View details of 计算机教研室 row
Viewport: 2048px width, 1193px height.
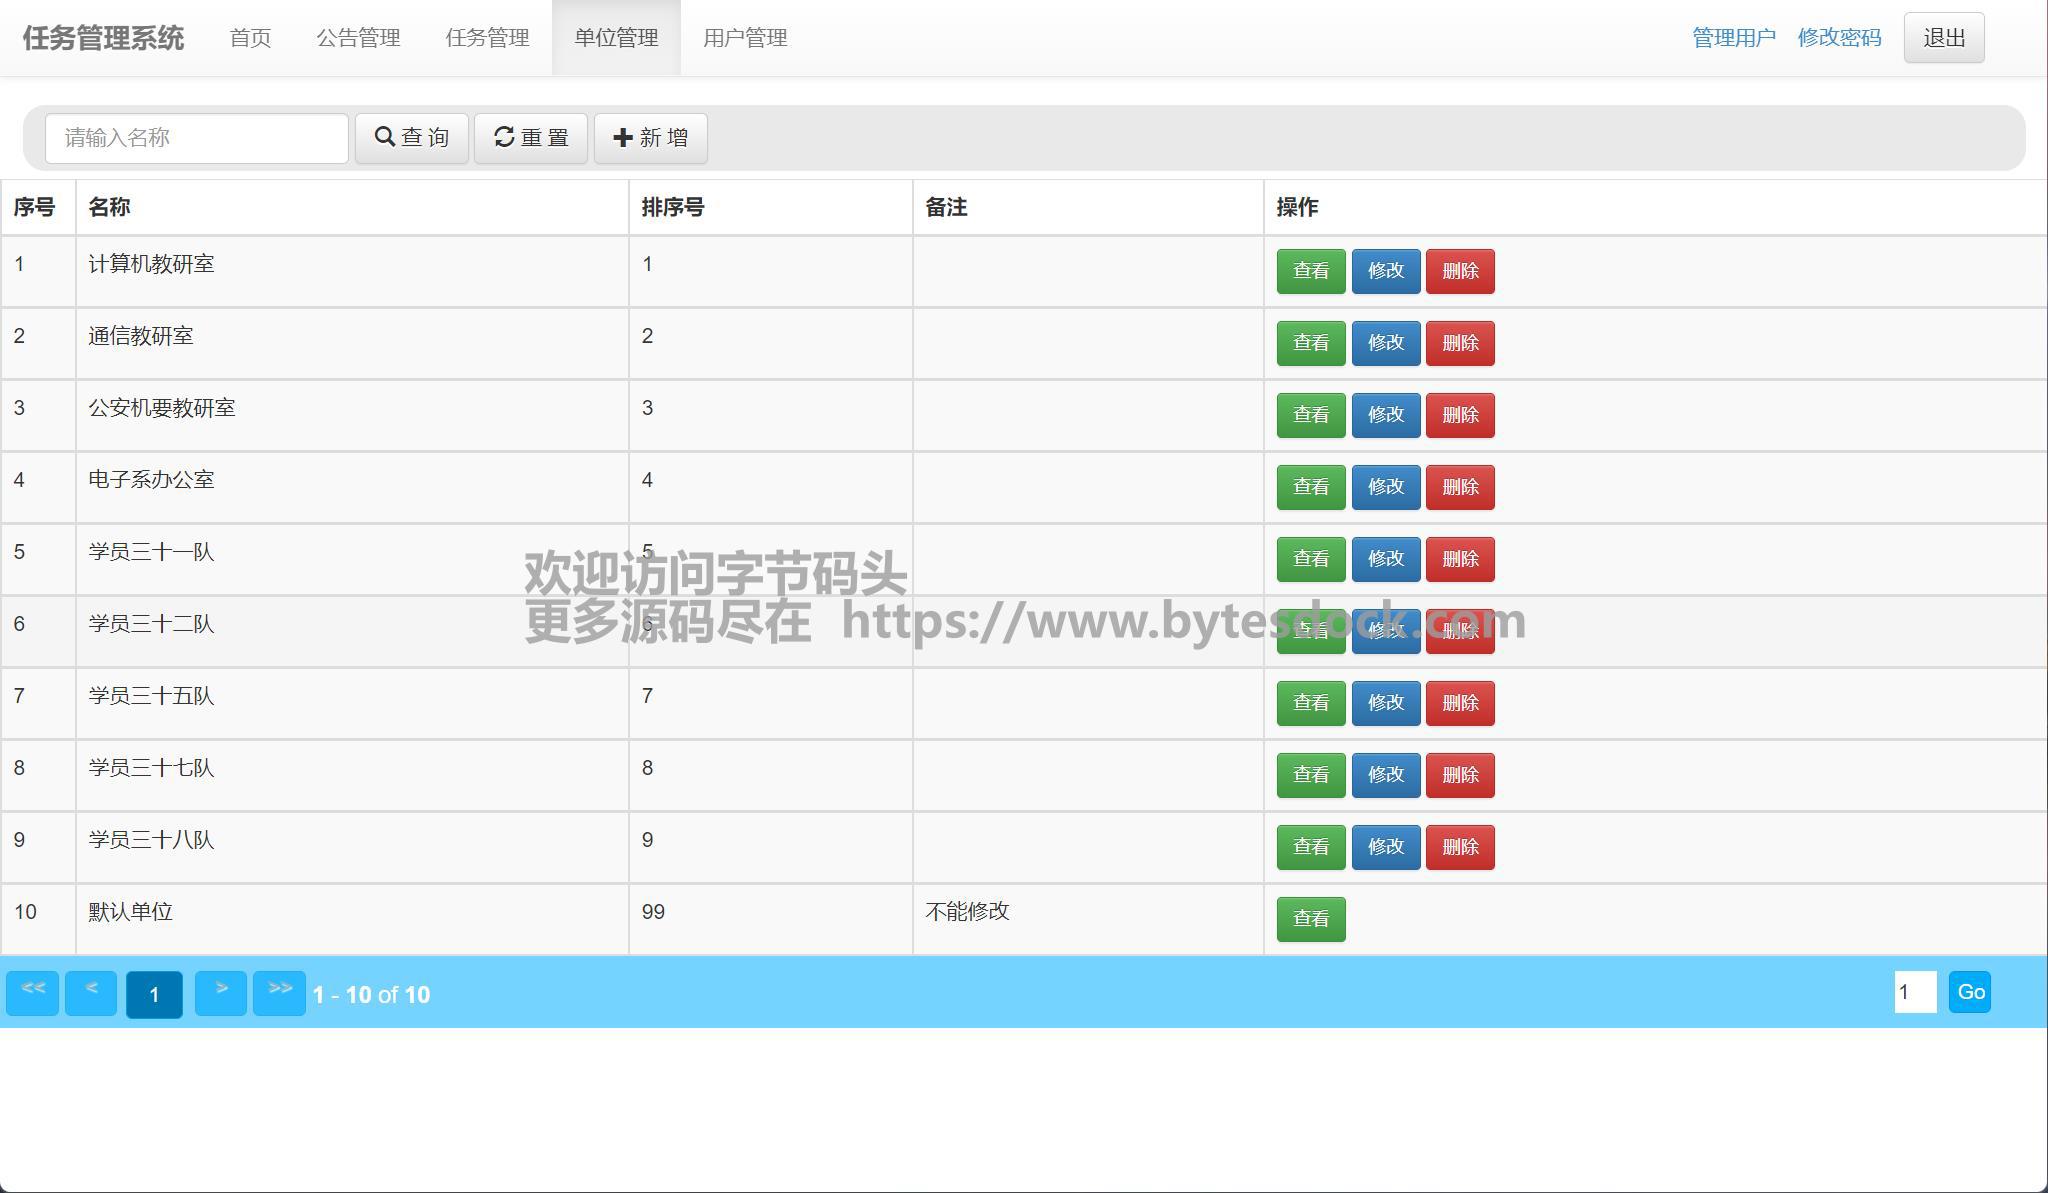click(x=1310, y=271)
